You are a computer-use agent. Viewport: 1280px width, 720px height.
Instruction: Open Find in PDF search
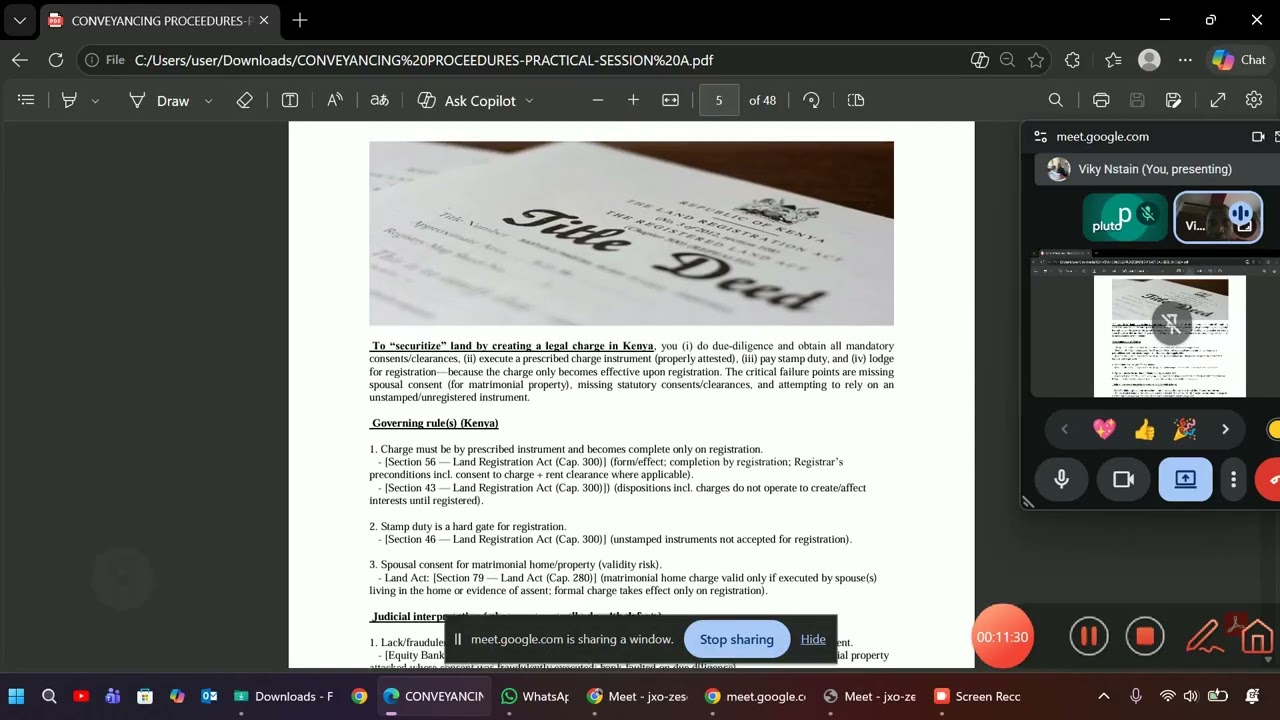pos(1055,100)
